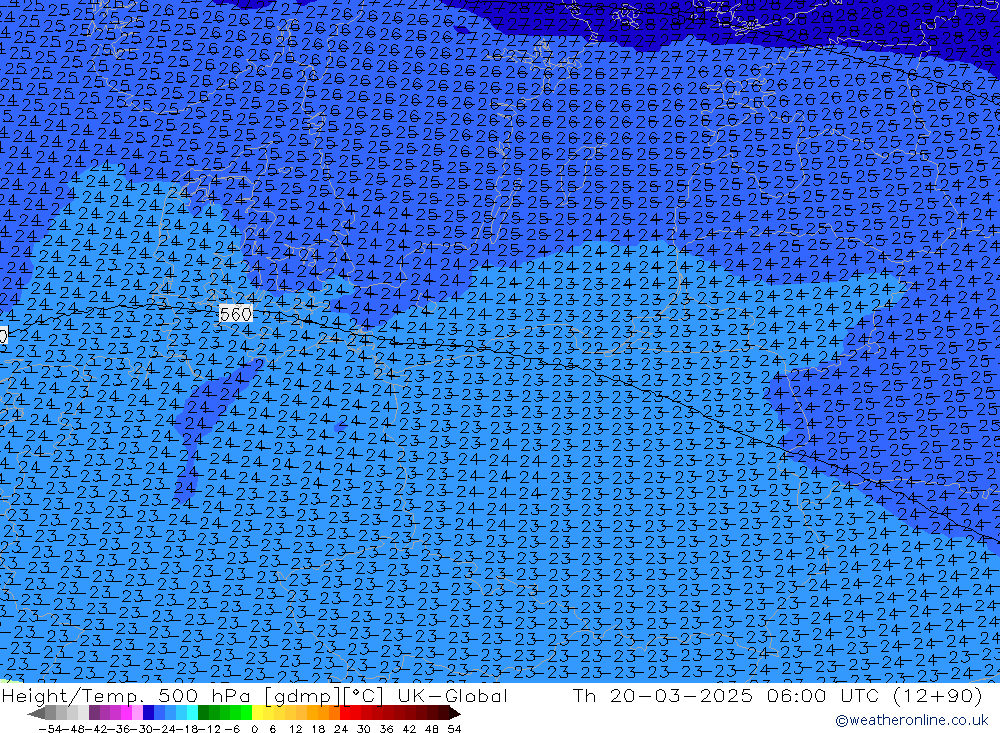Click the [°C] unit label in title

tap(363, 695)
